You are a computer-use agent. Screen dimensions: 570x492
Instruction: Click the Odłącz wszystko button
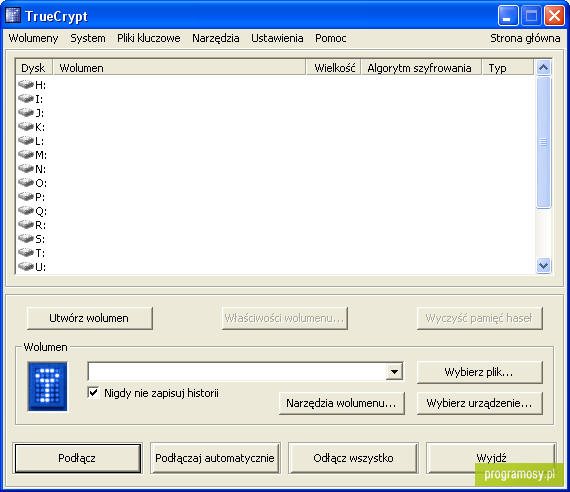(x=353, y=458)
